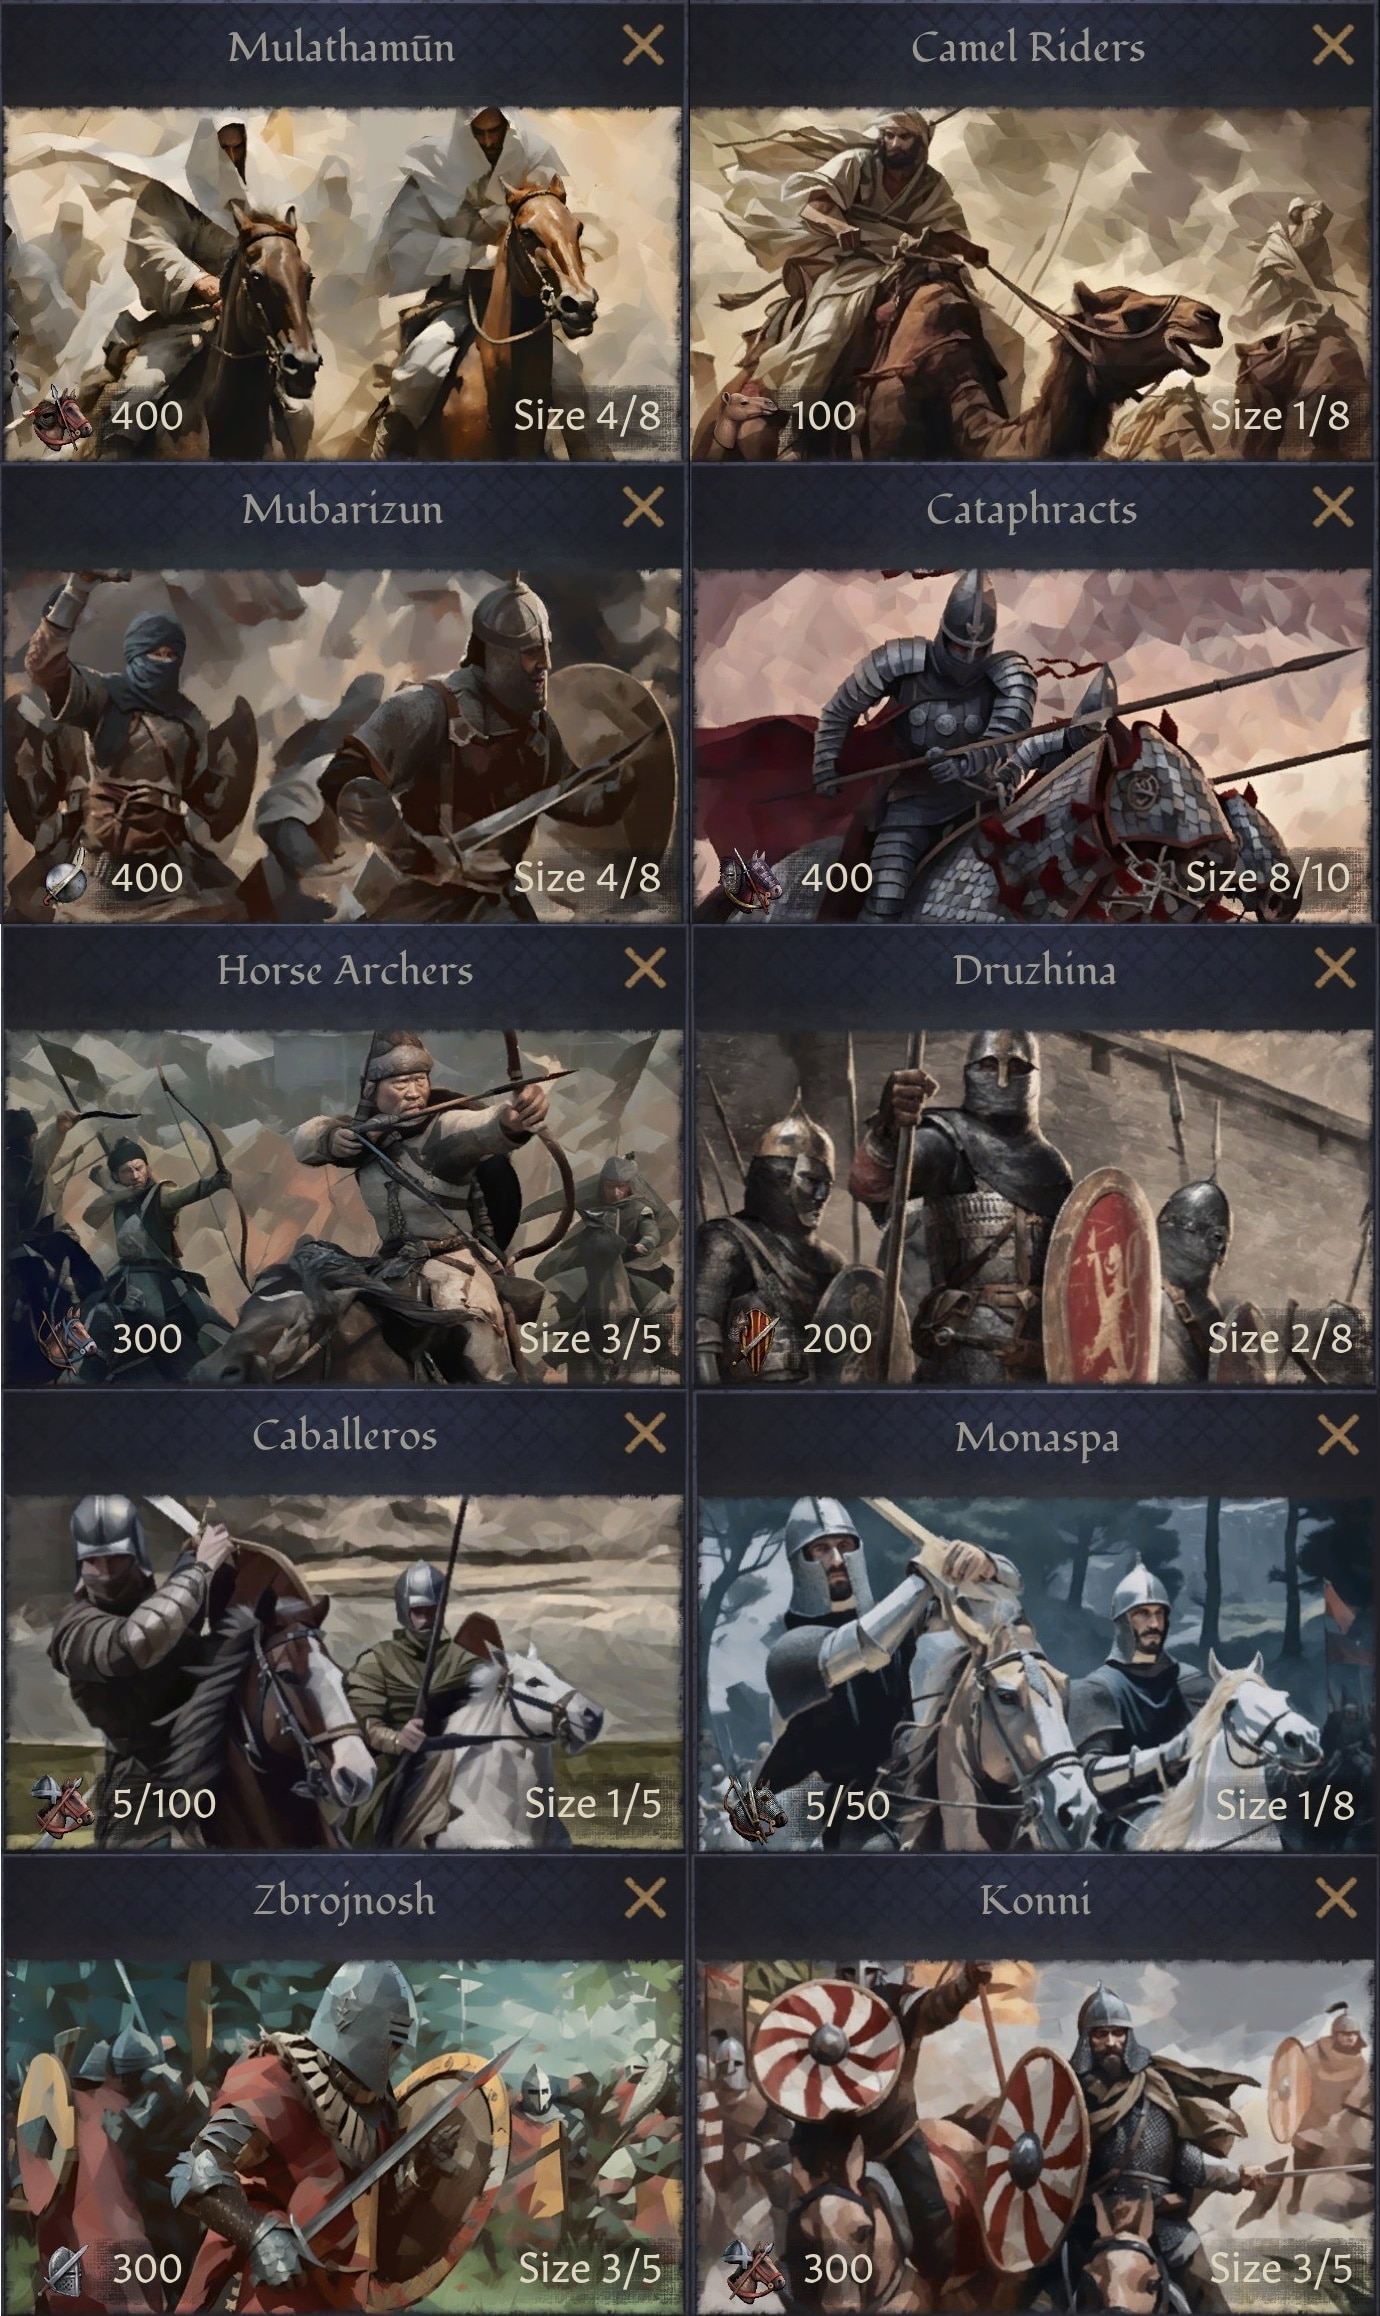This screenshot has width=1380, height=2316.
Task: Close the Cataphracts regiment card
Action: click(x=1333, y=508)
